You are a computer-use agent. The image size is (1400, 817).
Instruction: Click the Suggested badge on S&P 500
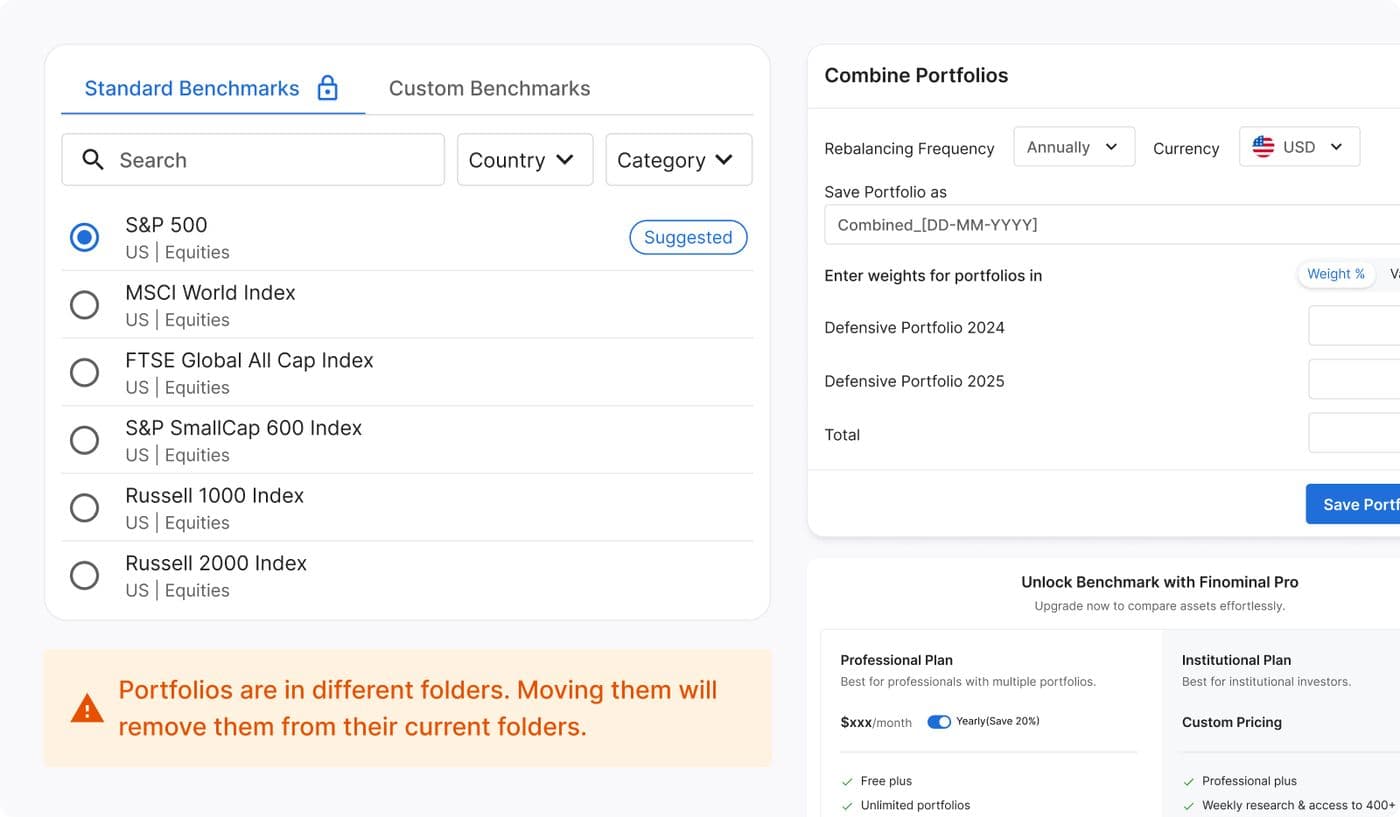(688, 237)
